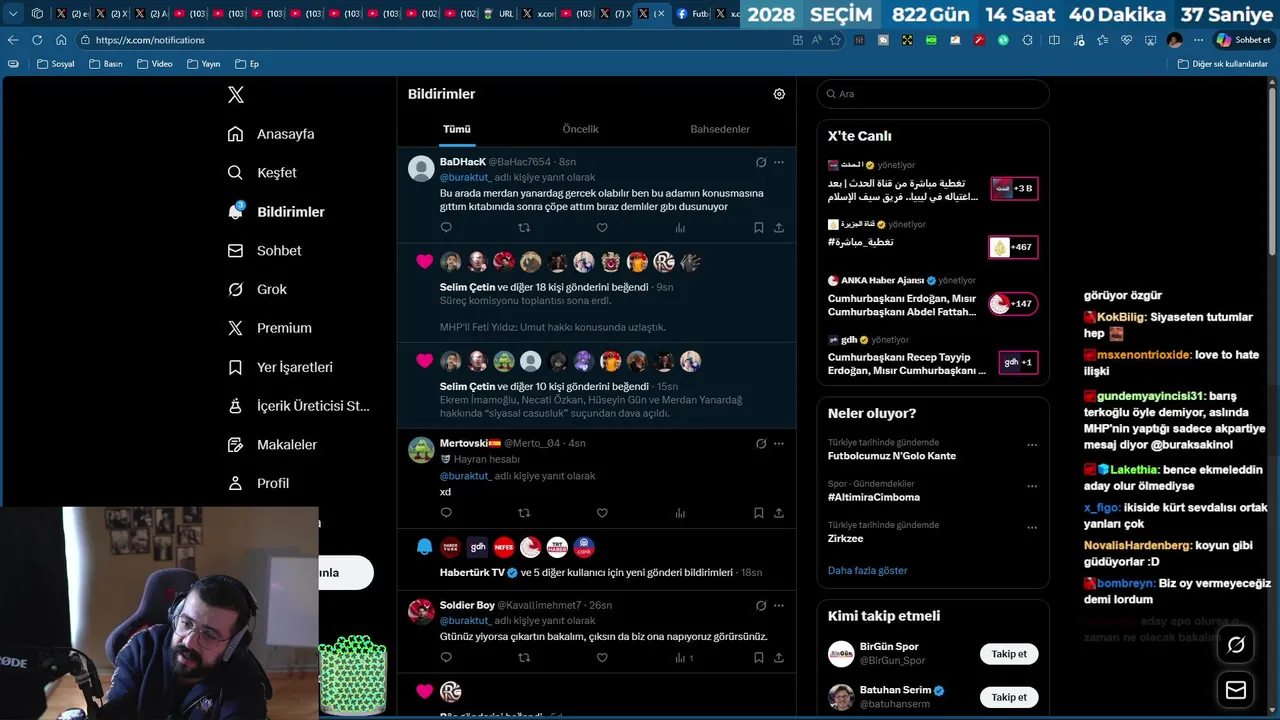Image resolution: width=1280 pixels, height=720 pixels.
Task: Open İçerik Üreticisi Stüdyosu item
Action: 299,406
